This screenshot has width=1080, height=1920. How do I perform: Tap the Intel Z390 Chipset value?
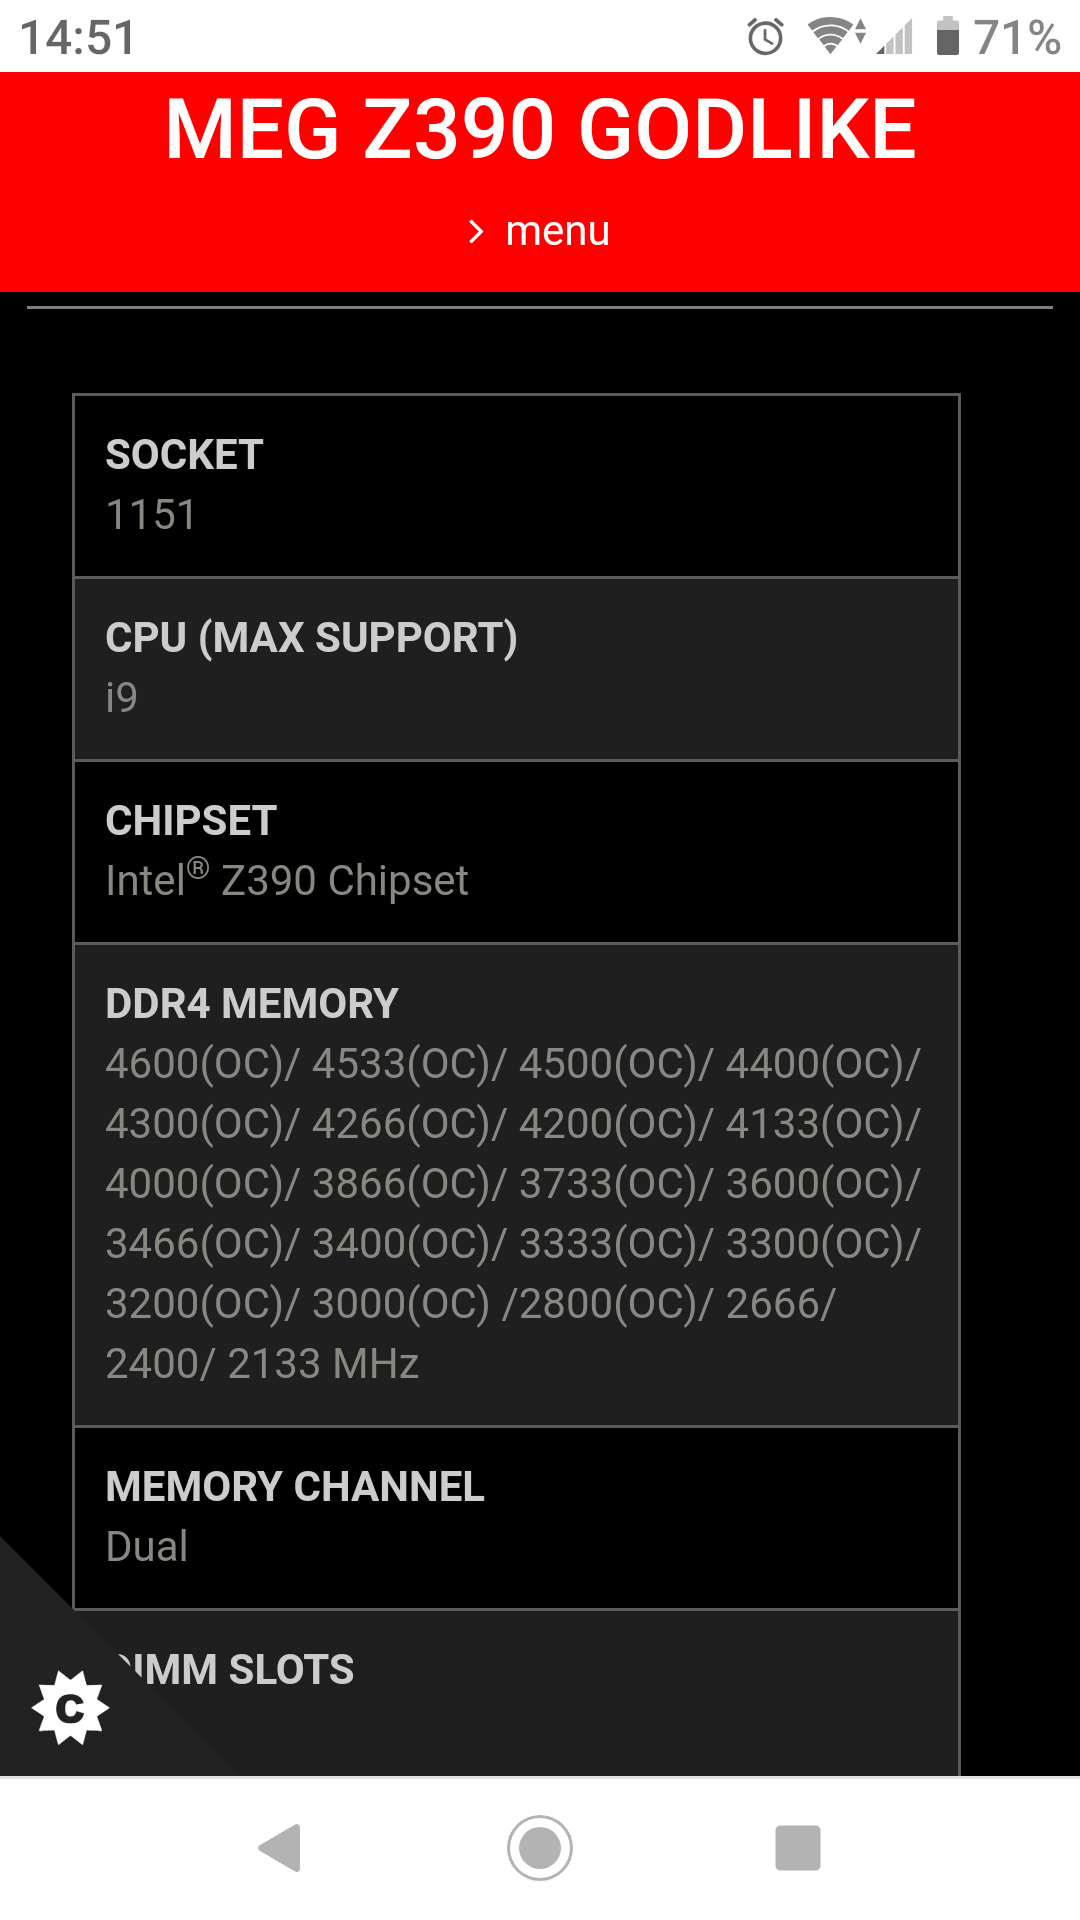pos(287,881)
